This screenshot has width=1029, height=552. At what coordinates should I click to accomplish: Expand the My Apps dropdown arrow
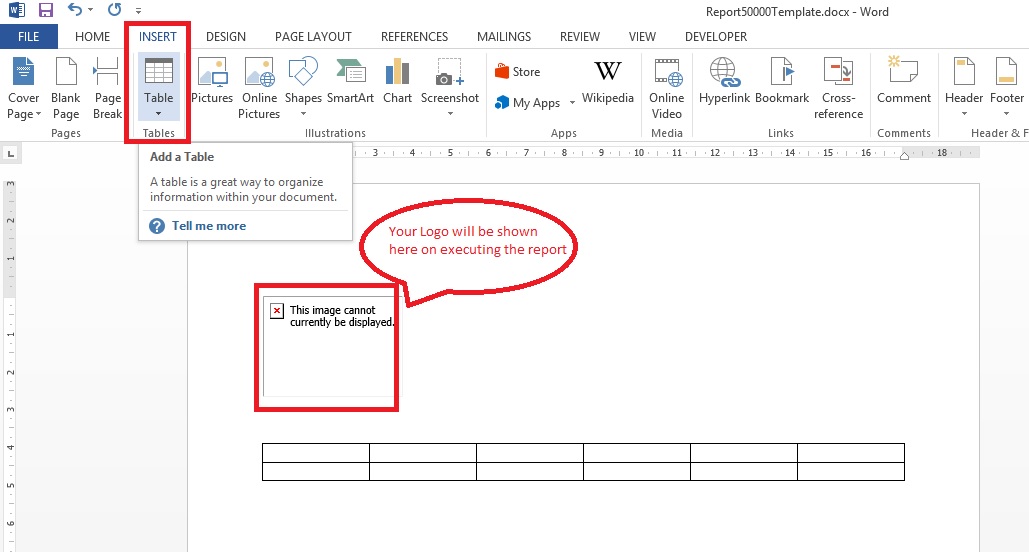pyautogui.click(x=572, y=103)
